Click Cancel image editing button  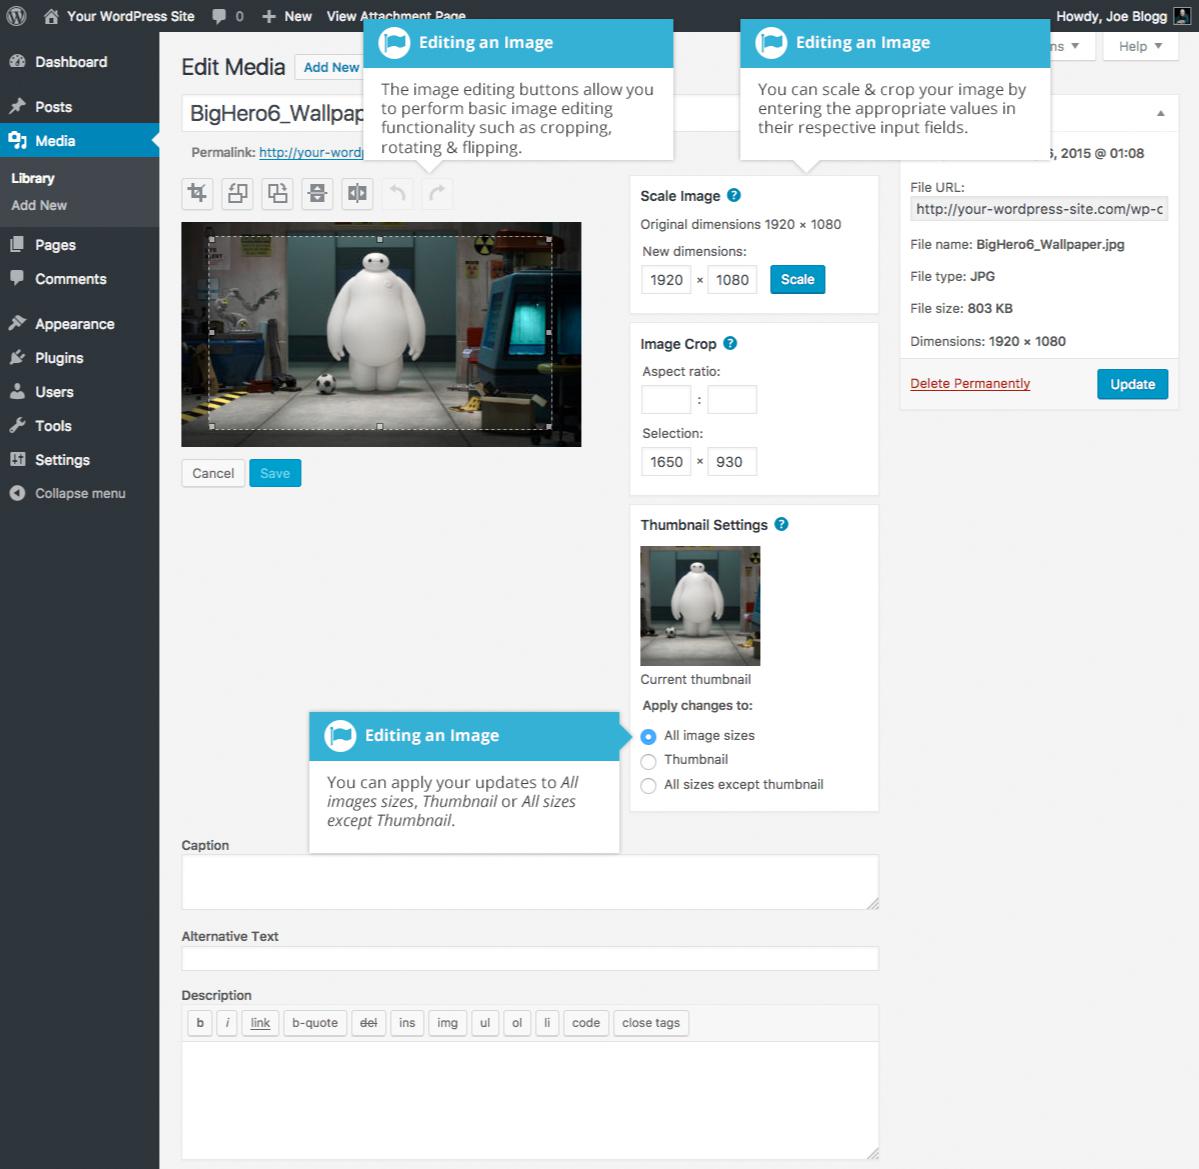click(x=213, y=473)
